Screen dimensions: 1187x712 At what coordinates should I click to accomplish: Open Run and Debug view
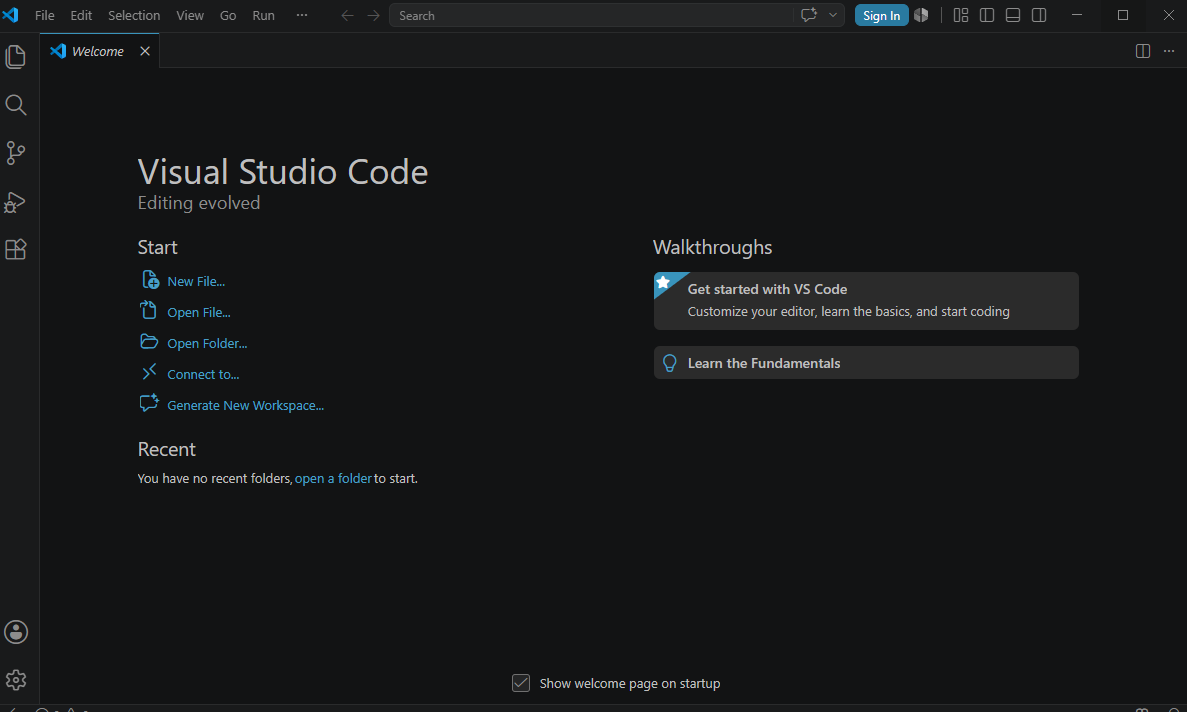pyautogui.click(x=16, y=201)
